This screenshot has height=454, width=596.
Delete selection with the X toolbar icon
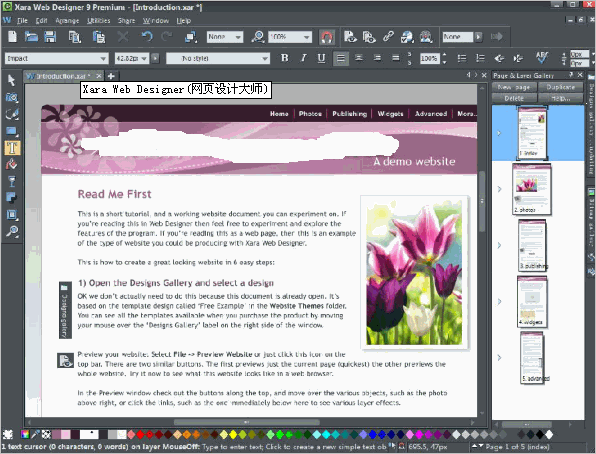tap(123, 37)
